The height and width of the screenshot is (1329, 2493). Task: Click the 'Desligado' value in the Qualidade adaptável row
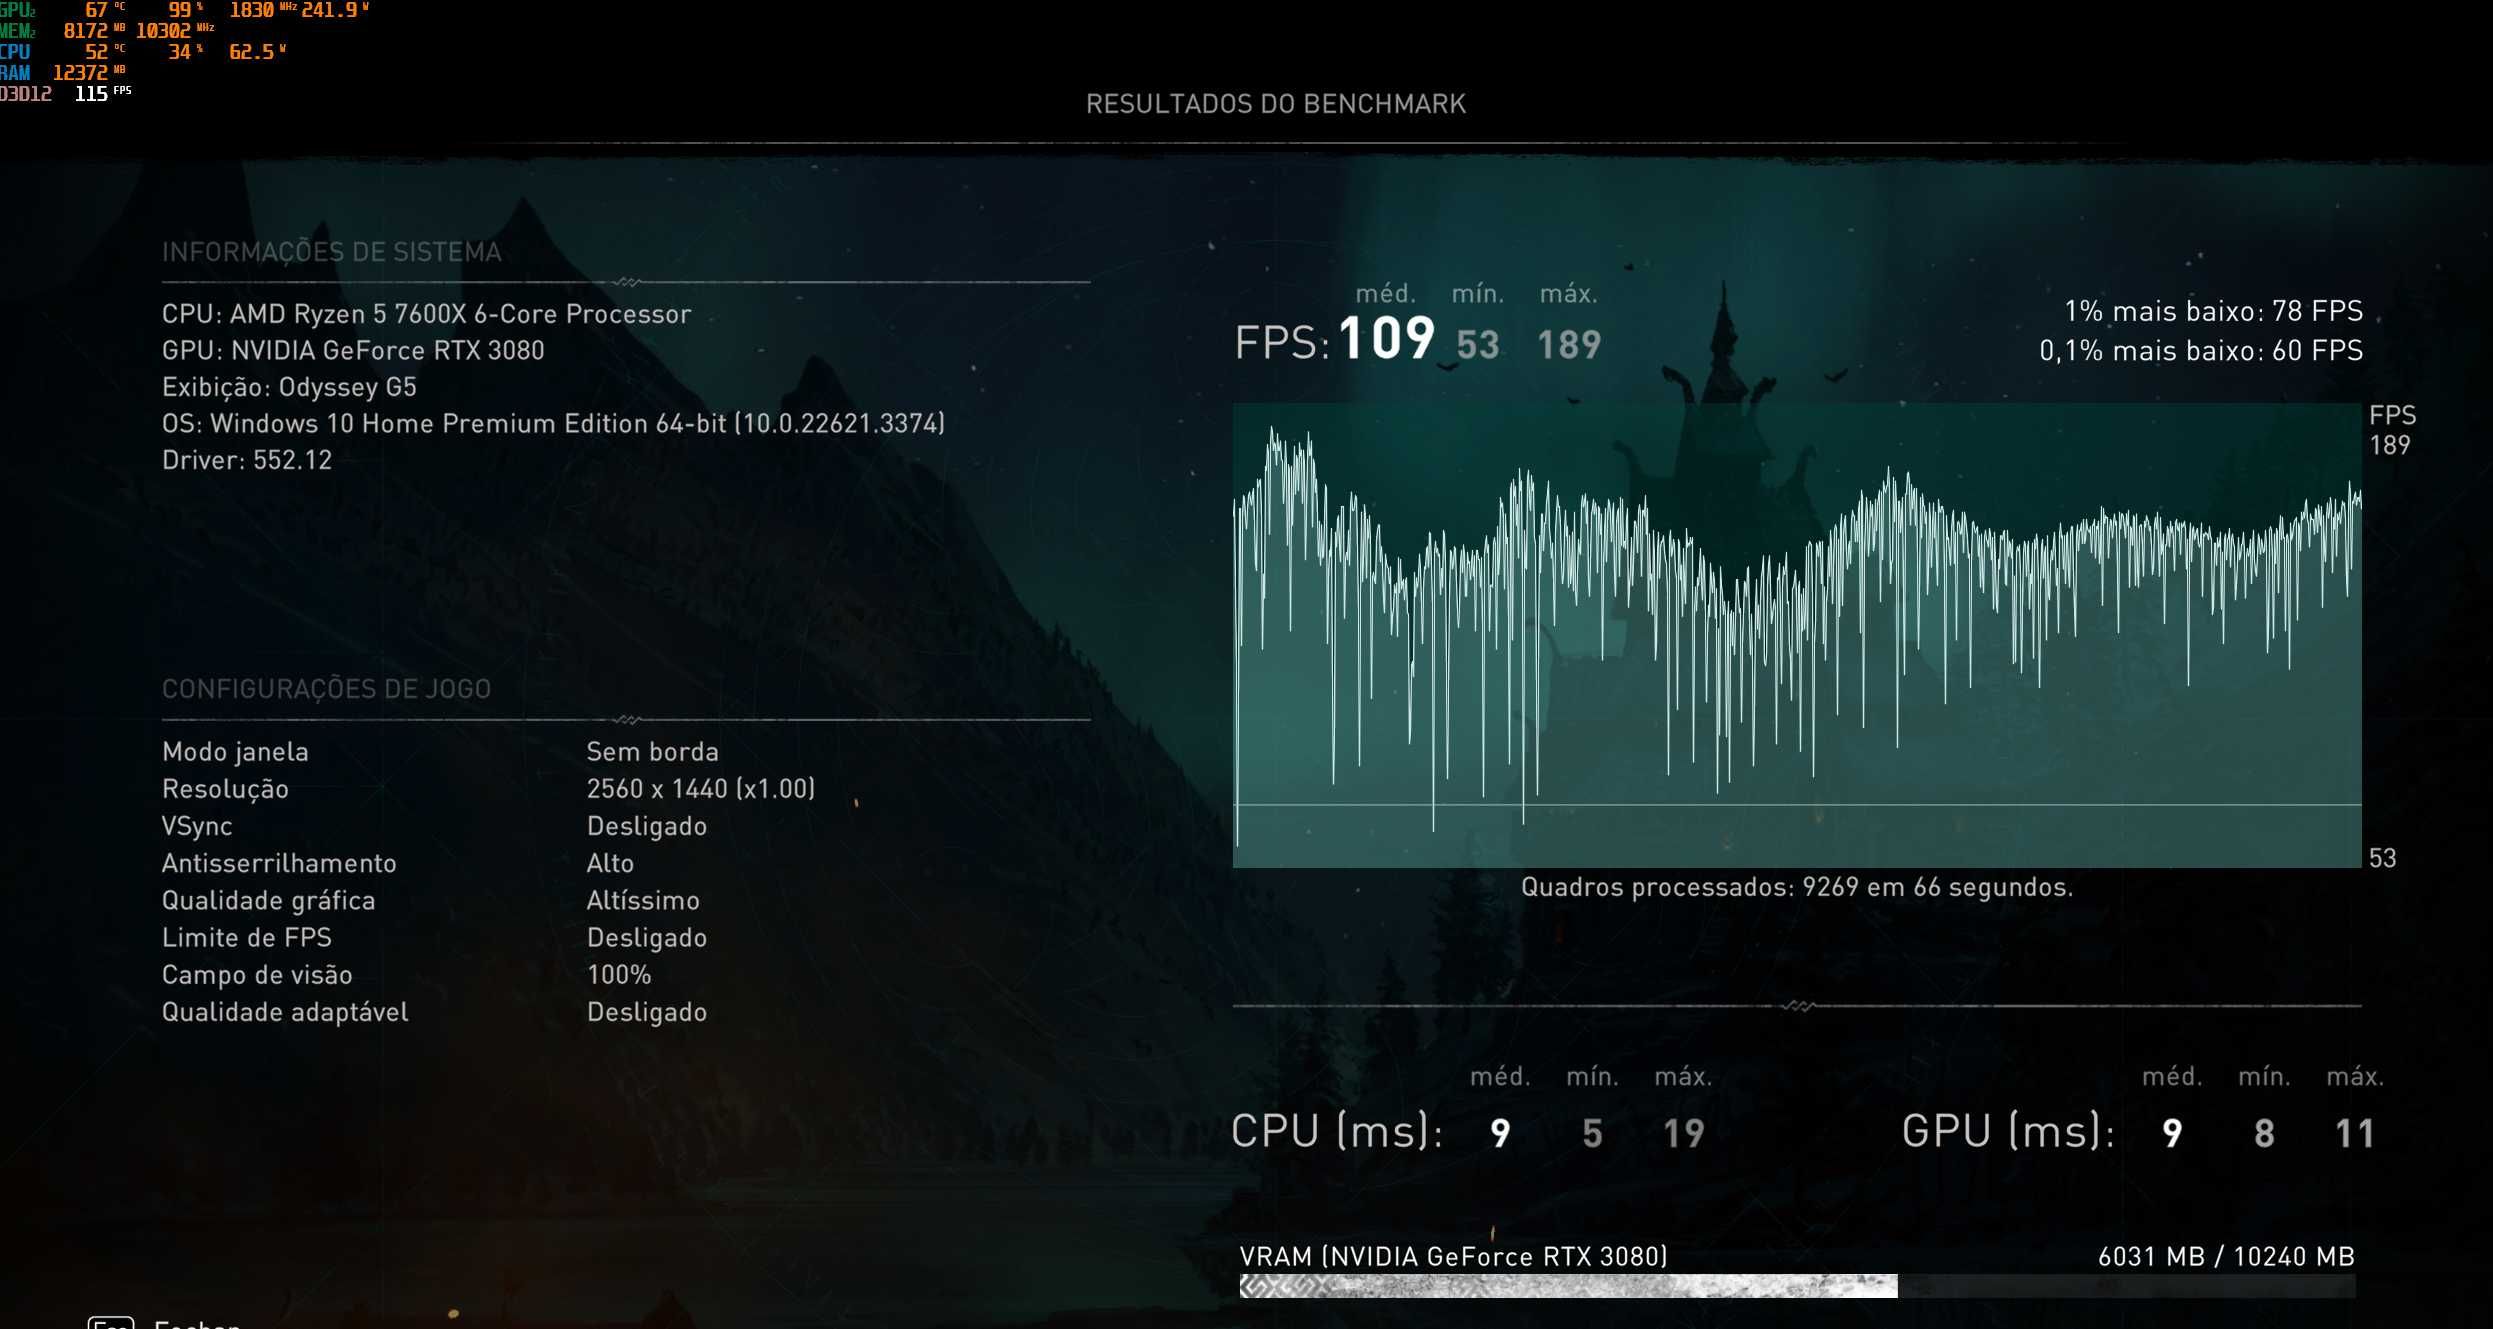coord(647,1012)
